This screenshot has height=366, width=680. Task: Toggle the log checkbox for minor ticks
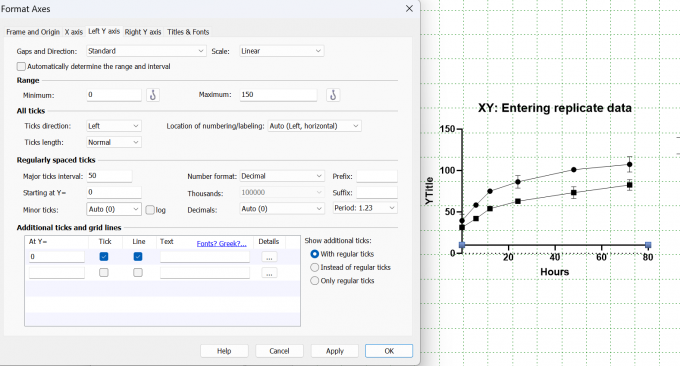click(150, 210)
